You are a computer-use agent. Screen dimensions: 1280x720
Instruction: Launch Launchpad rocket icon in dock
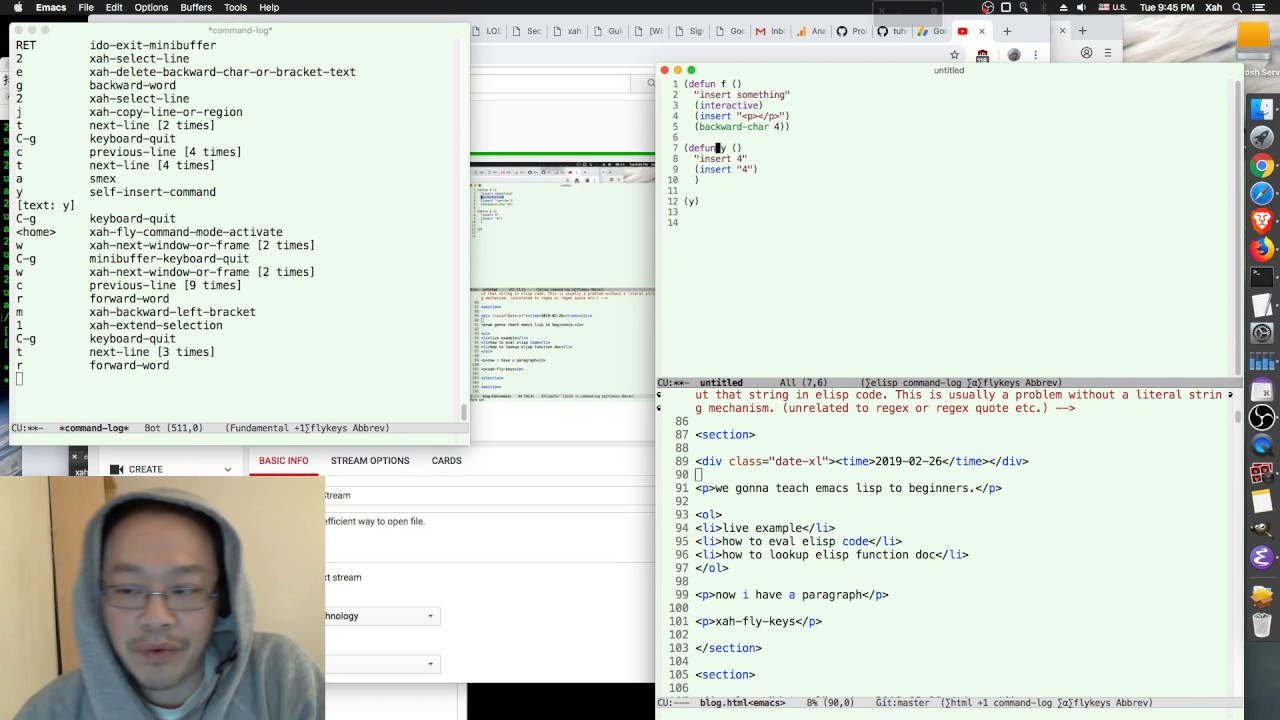[1262, 138]
